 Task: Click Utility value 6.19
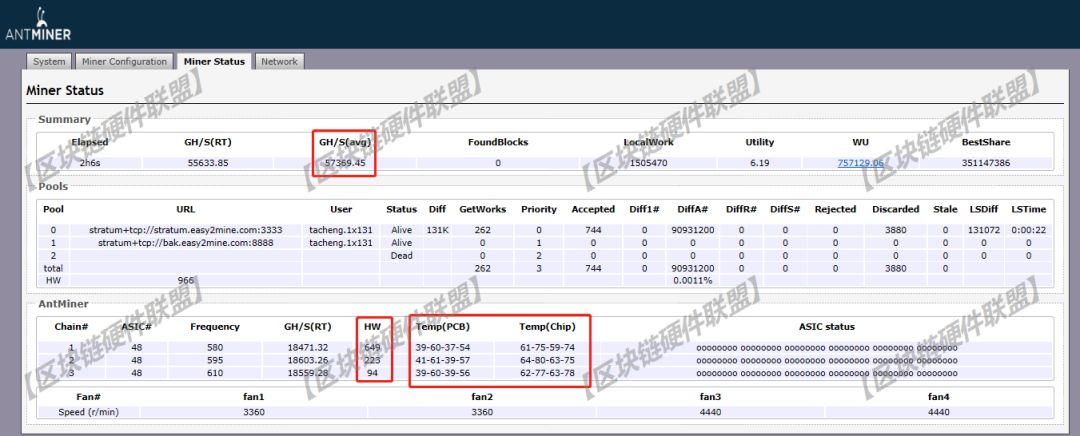point(759,163)
